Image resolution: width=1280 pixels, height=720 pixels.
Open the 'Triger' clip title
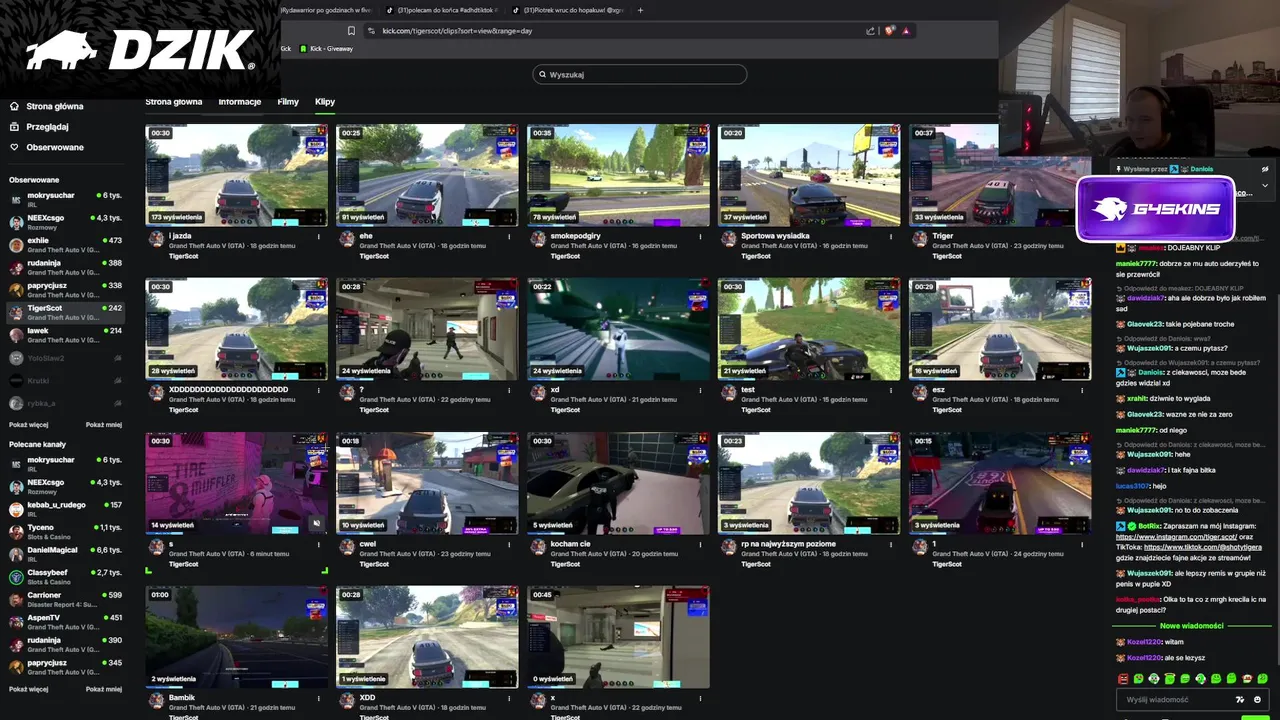pos(943,236)
